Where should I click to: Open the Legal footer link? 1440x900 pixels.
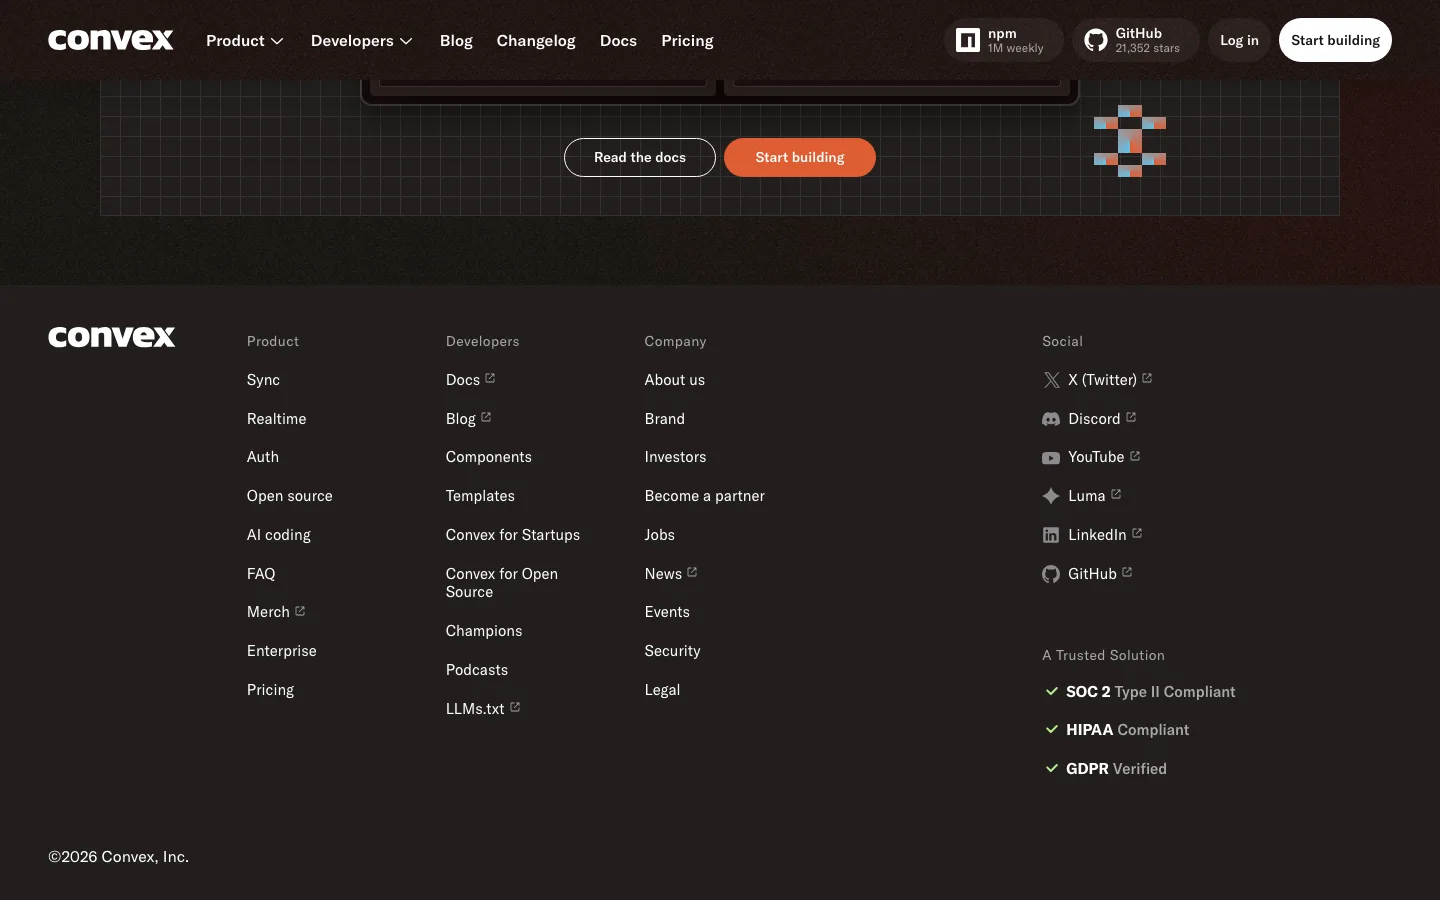click(x=663, y=690)
